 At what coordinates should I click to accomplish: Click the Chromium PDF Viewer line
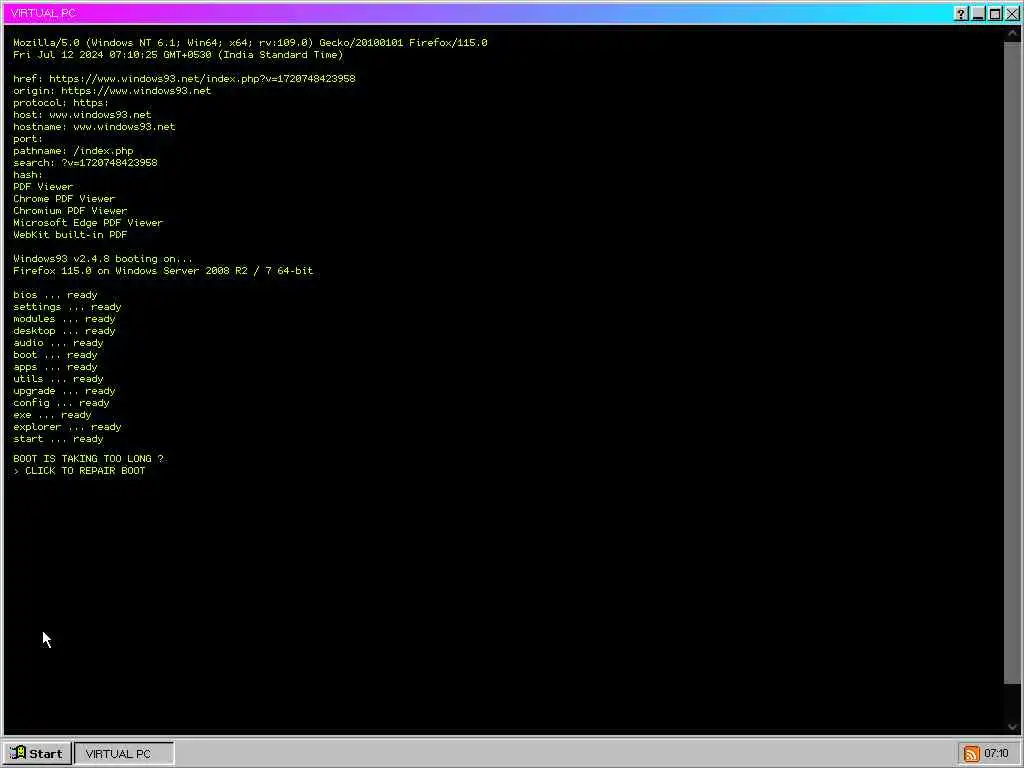70,211
